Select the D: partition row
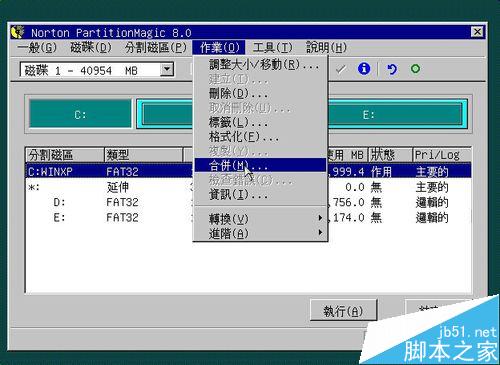 [x=248, y=202]
